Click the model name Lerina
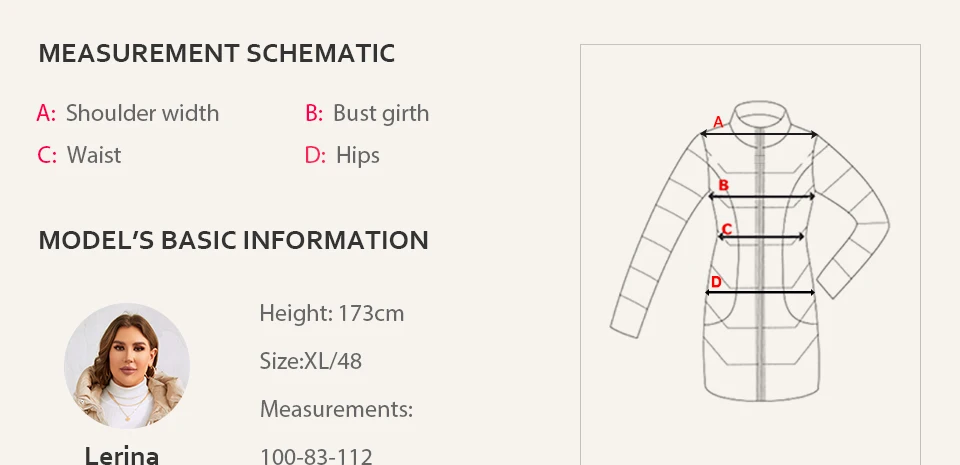 (122, 456)
